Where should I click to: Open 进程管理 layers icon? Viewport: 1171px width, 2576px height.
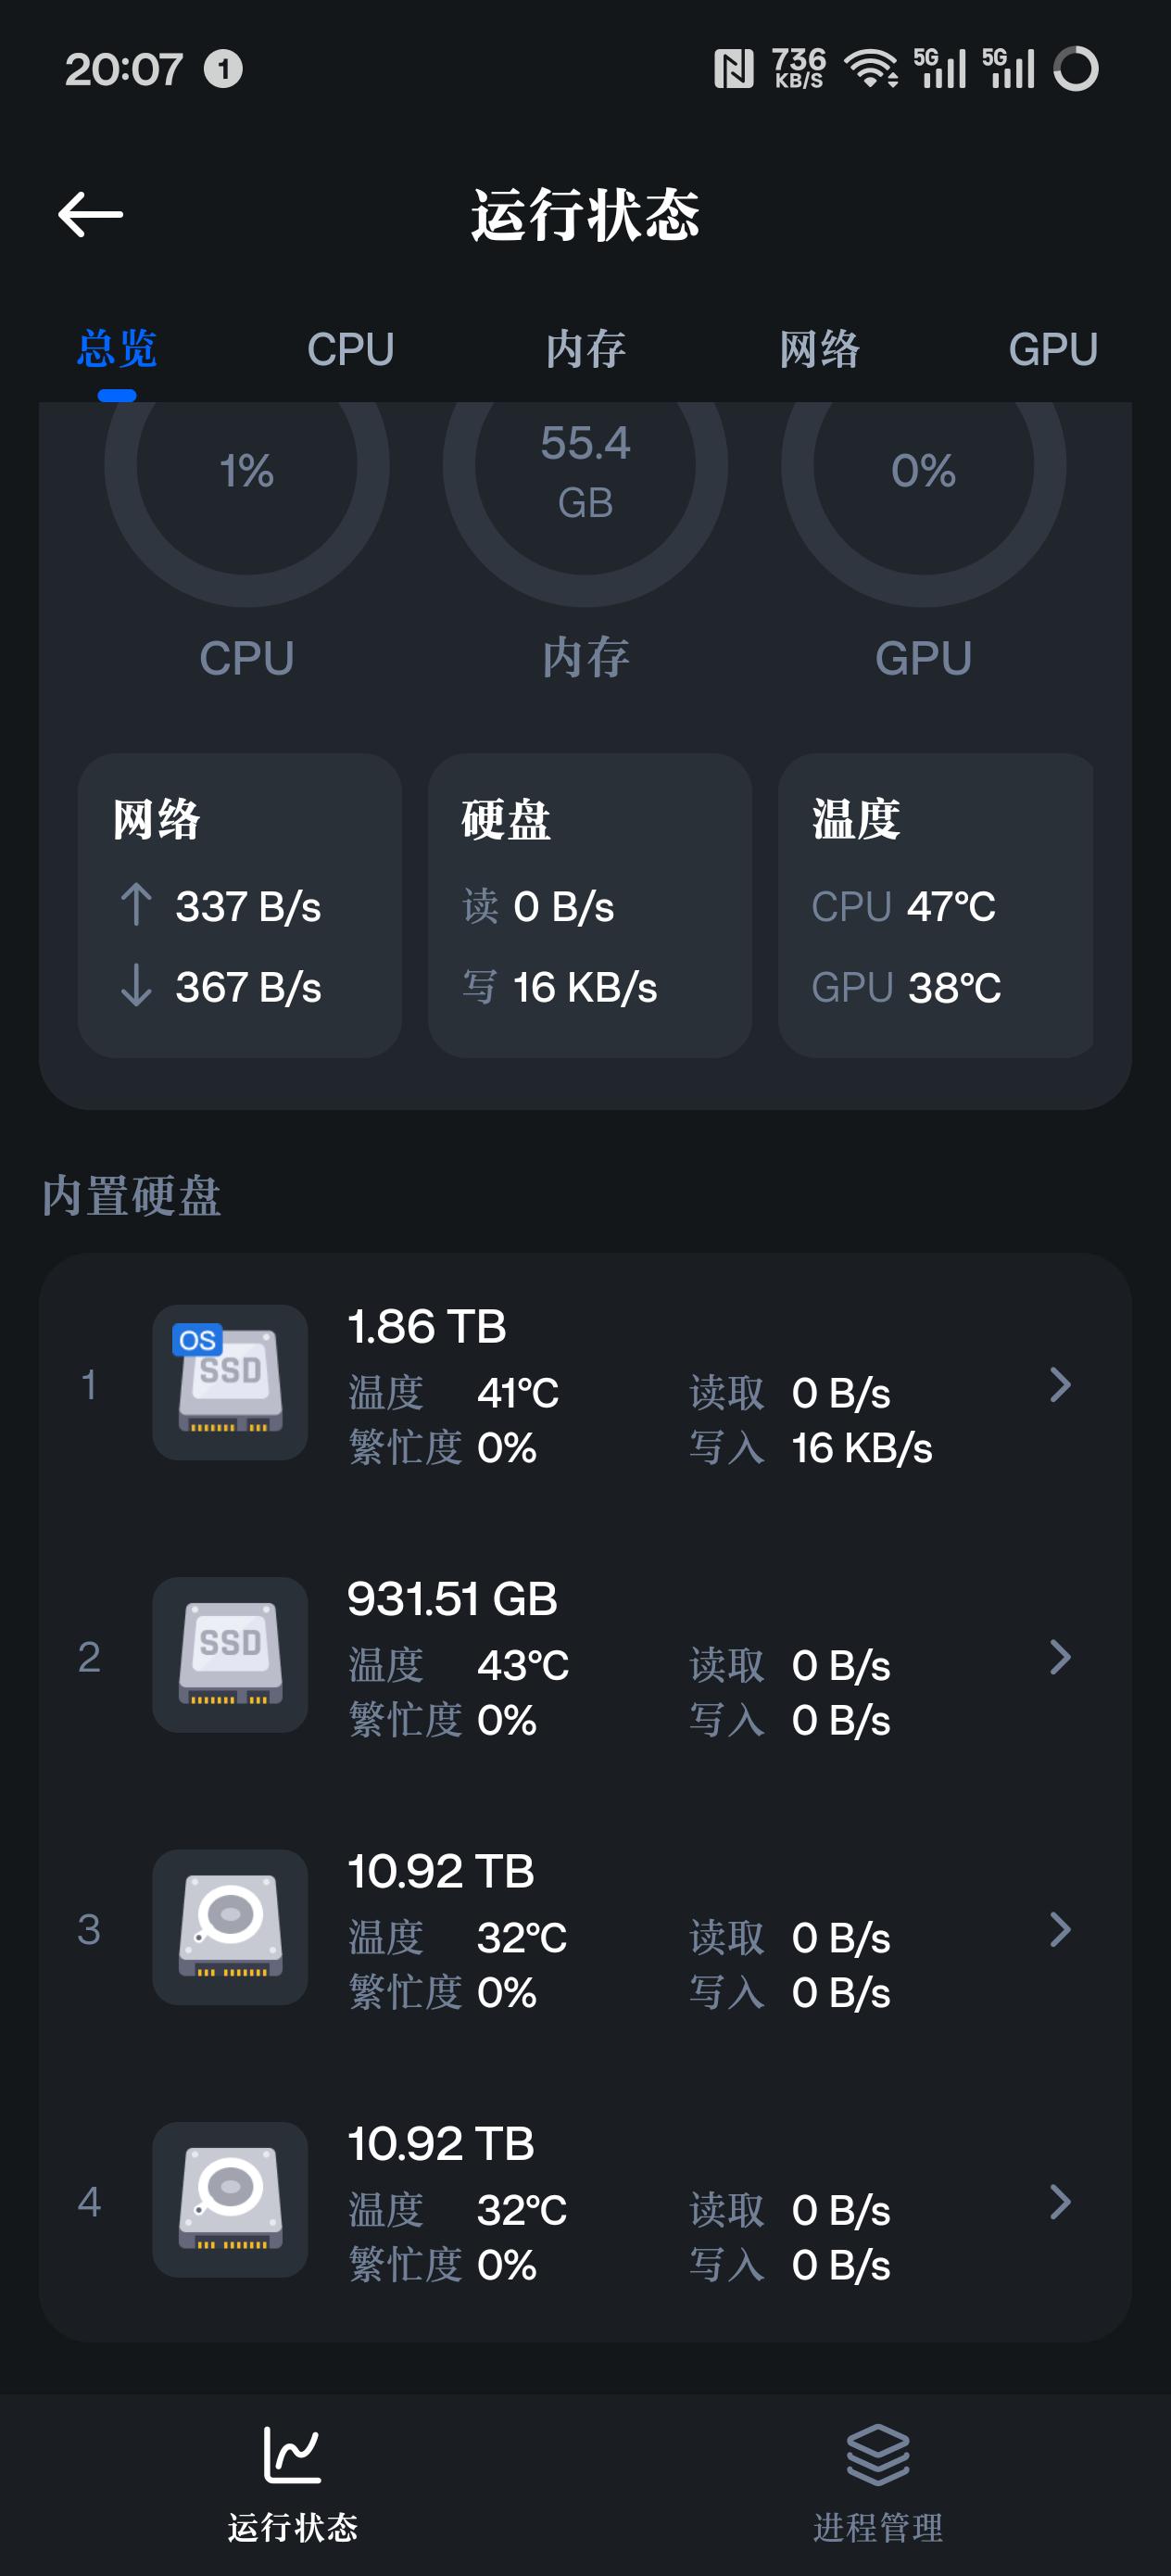point(877,2455)
